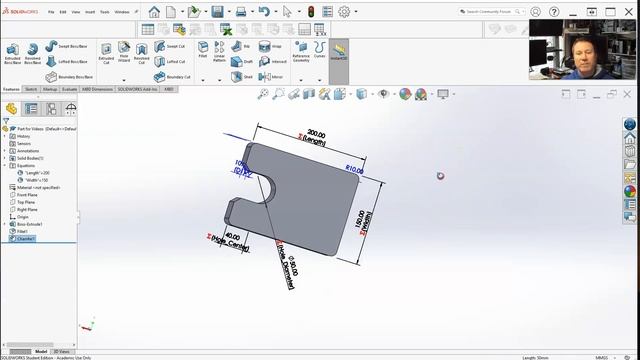The height and width of the screenshot is (360, 640).
Task: Select the Extruded Boss/Base tool
Action: (x=13, y=54)
